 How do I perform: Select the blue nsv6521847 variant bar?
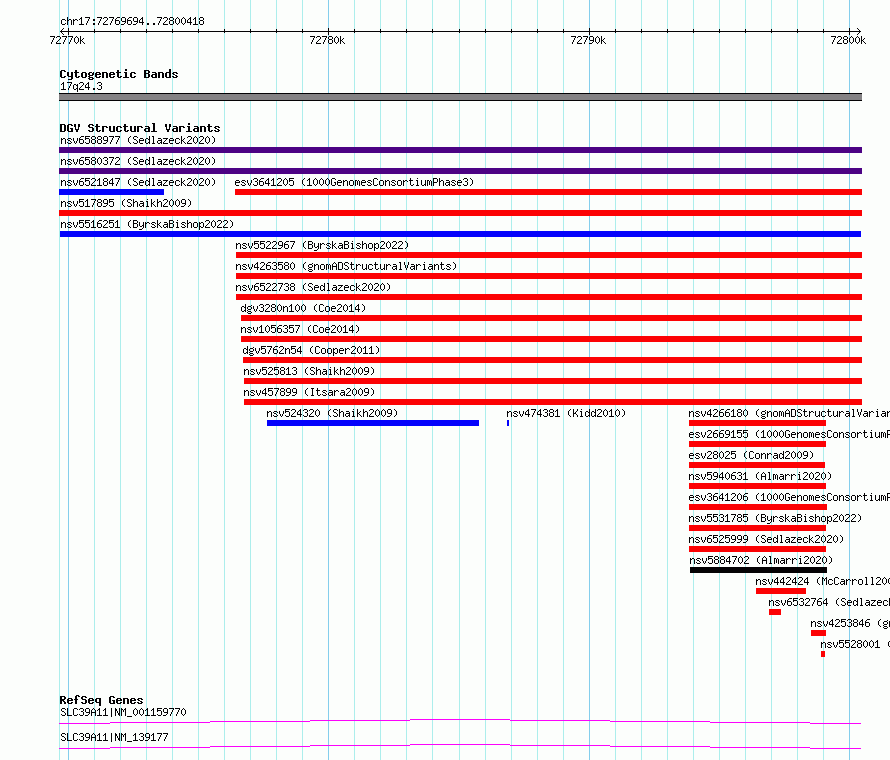pos(111,192)
